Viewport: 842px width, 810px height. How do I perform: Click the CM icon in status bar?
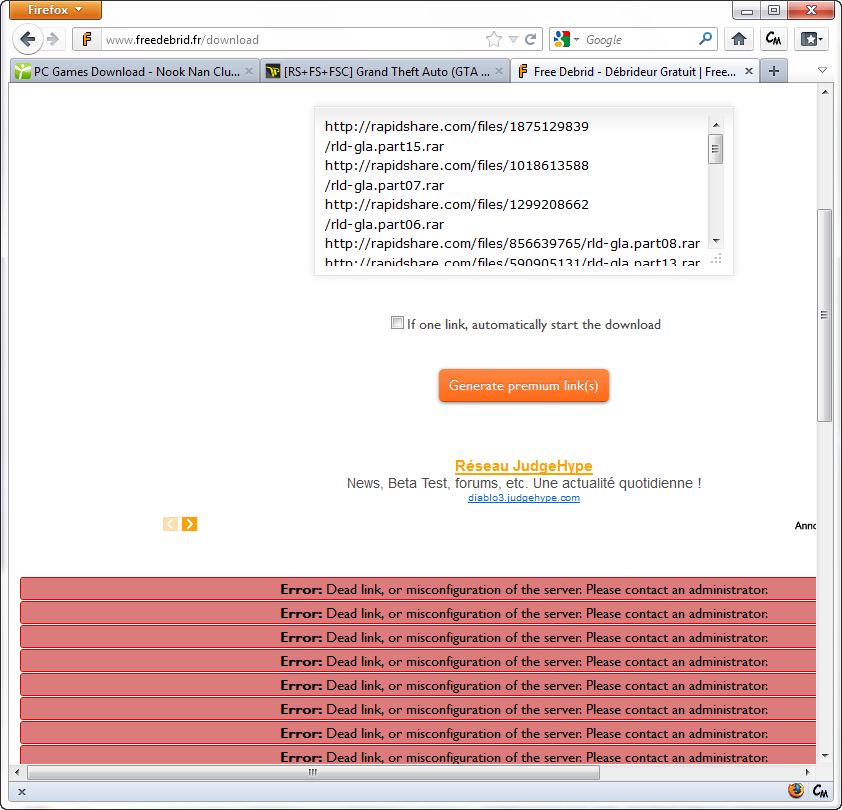[820, 791]
